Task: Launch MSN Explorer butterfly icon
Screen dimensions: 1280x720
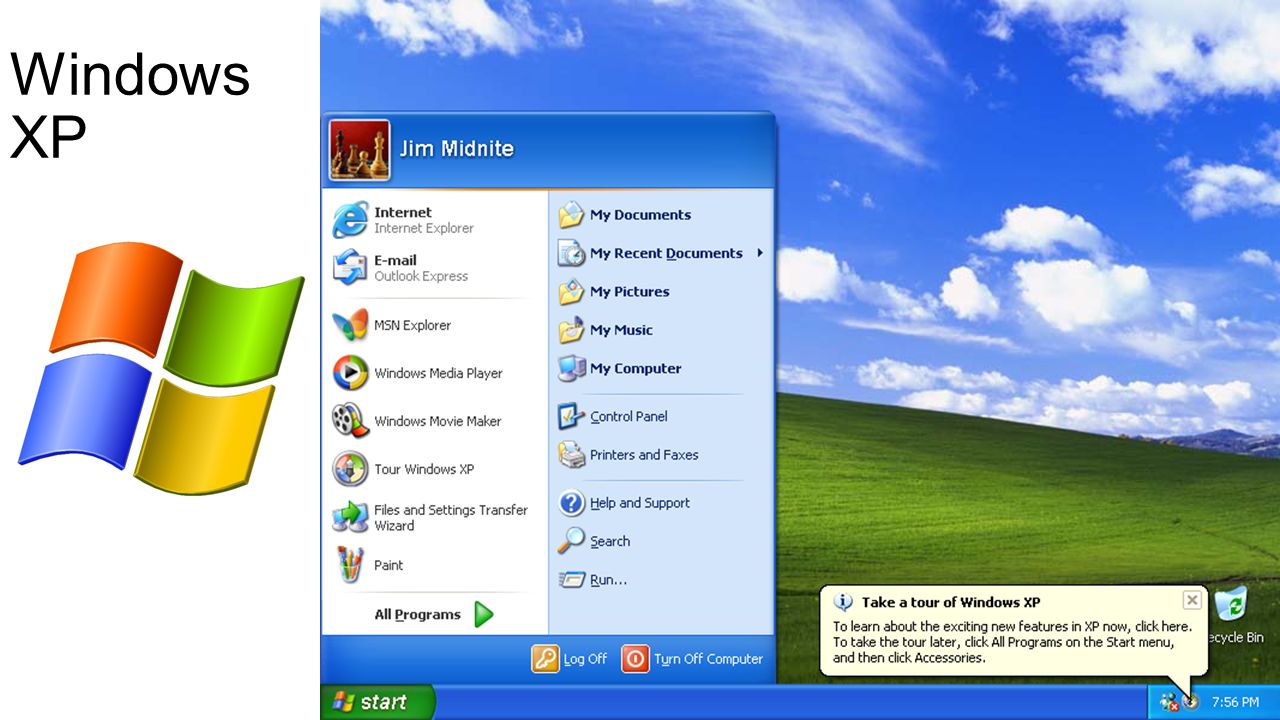Action: point(350,325)
